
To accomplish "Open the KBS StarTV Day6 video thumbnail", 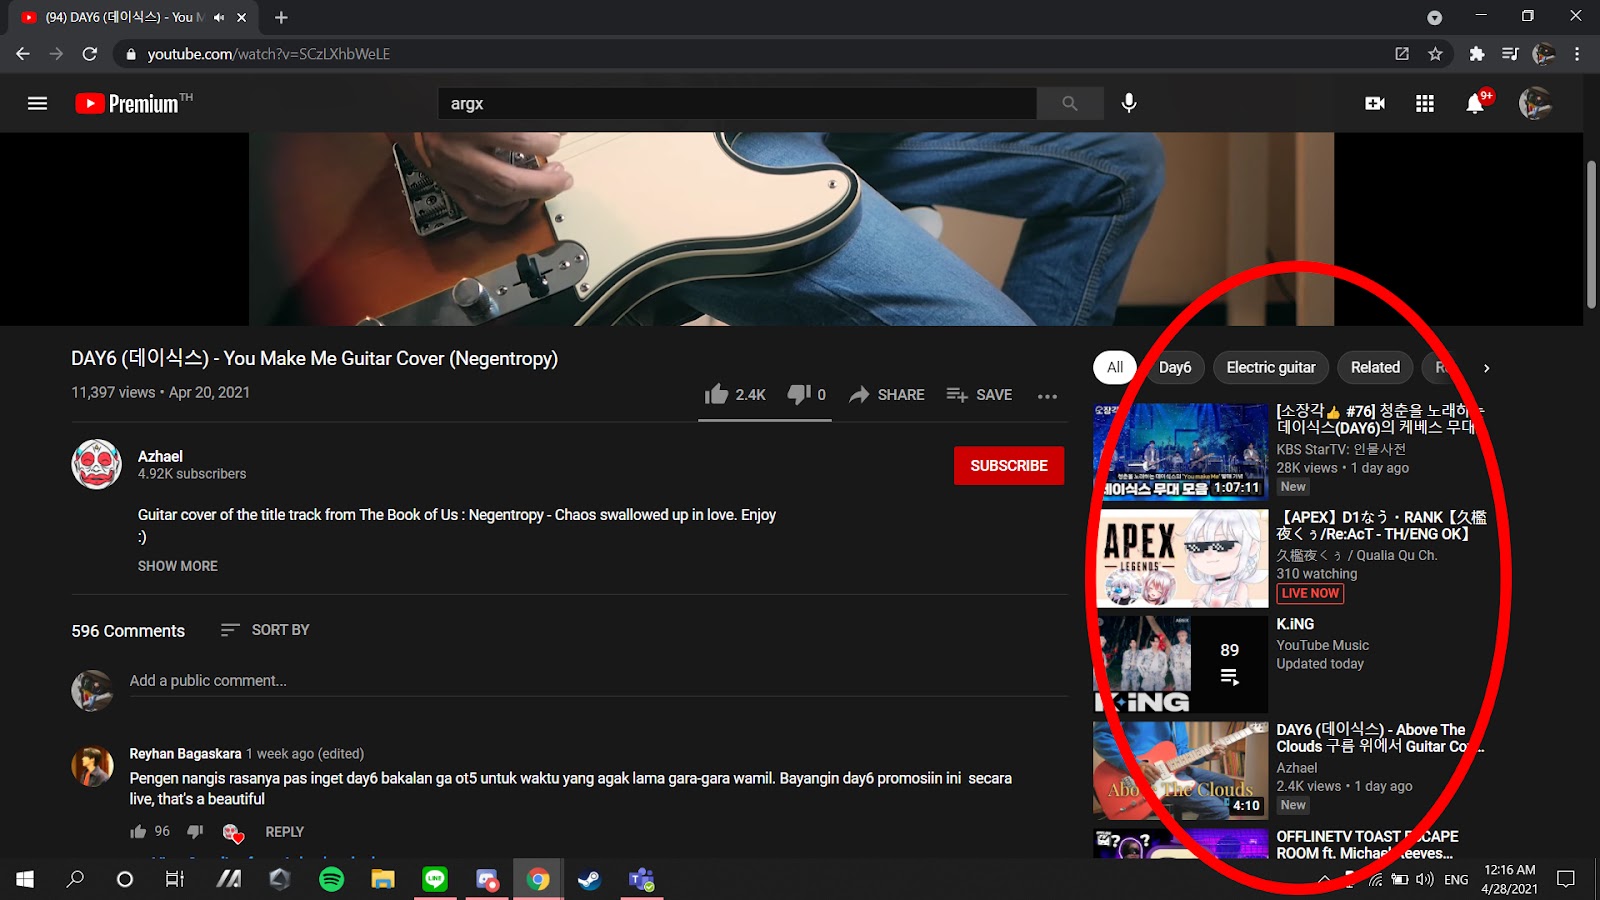I will click(1181, 451).
